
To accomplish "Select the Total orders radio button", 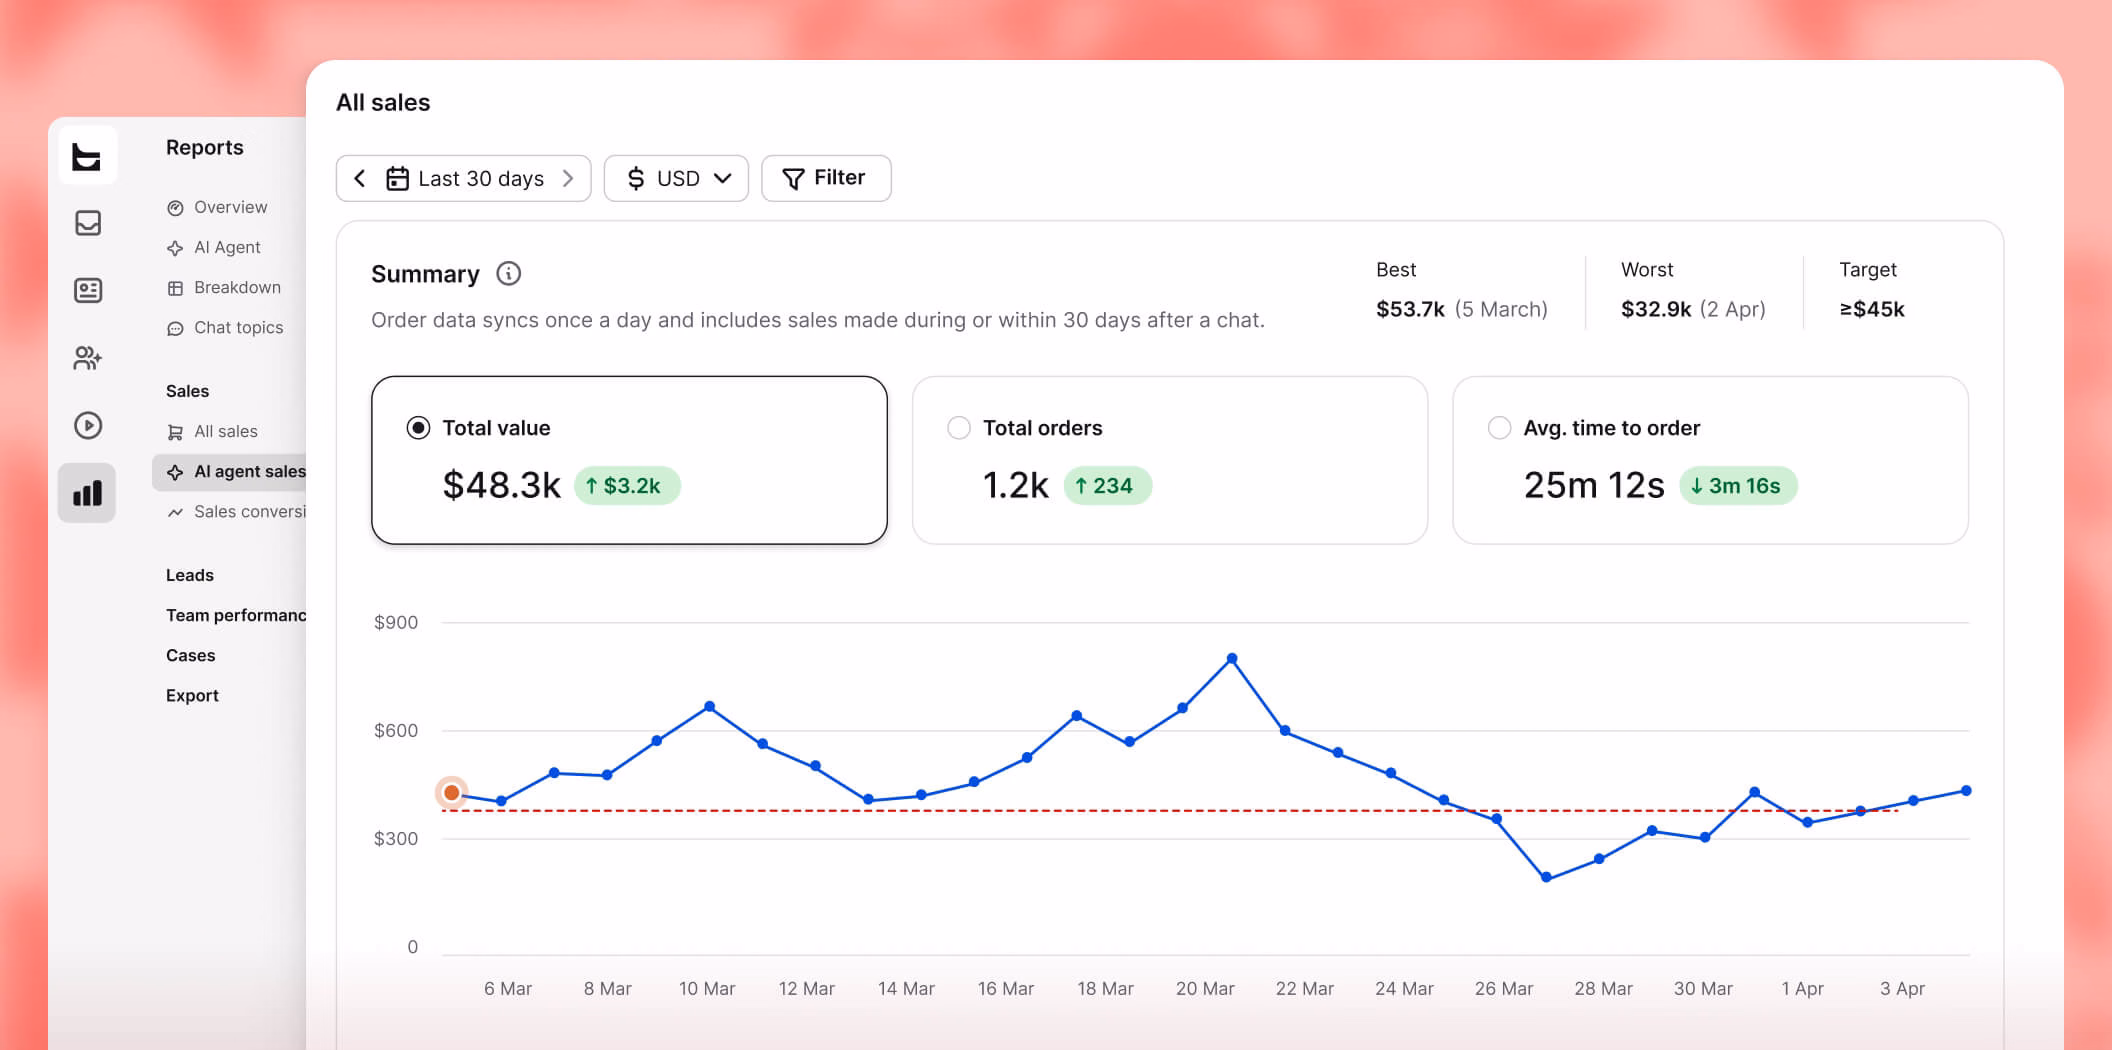I will click(958, 428).
